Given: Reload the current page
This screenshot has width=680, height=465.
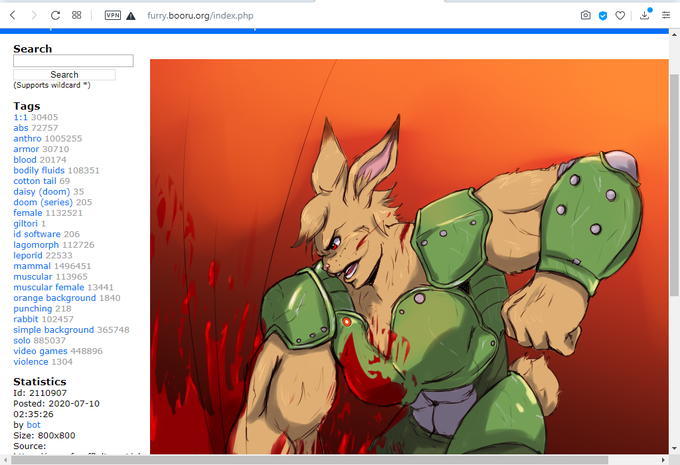Looking at the screenshot, I should (x=55, y=15).
